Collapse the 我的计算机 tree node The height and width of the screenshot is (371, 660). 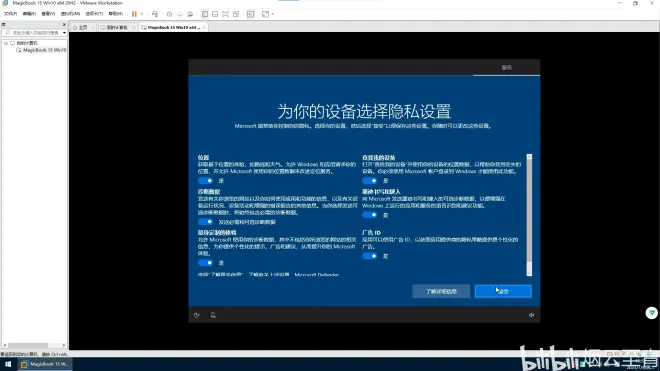6,43
